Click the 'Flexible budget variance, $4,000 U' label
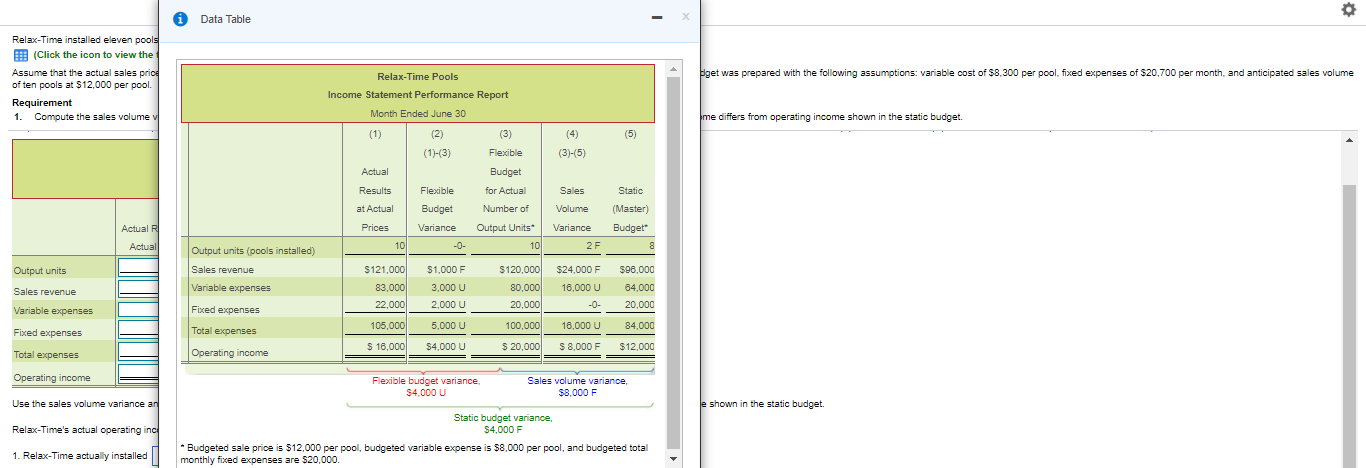 coord(426,386)
